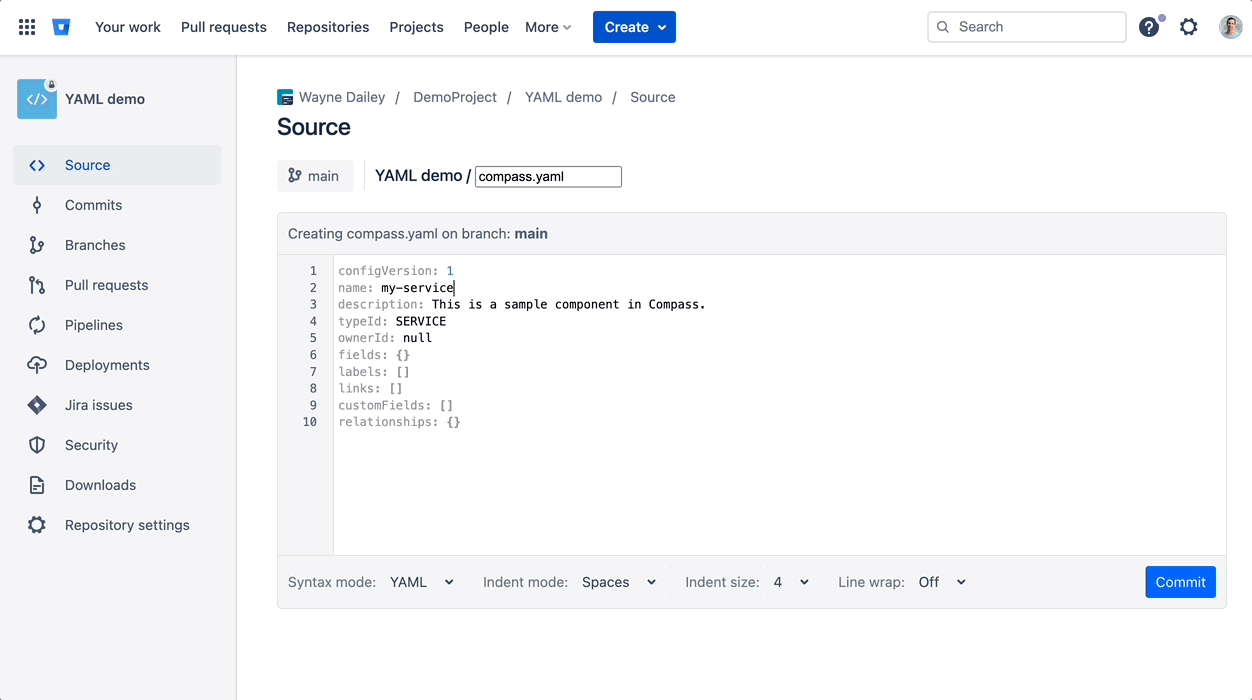
Task: Click the 'relationships: {}' editor line
Action: point(399,422)
